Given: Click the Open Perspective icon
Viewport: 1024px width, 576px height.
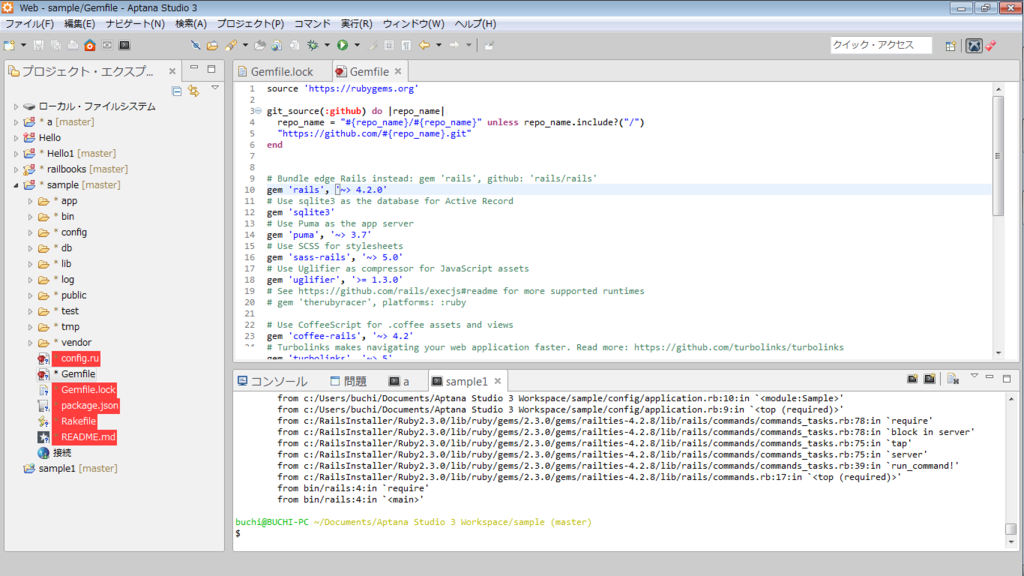Looking at the screenshot, I should 951,46.
